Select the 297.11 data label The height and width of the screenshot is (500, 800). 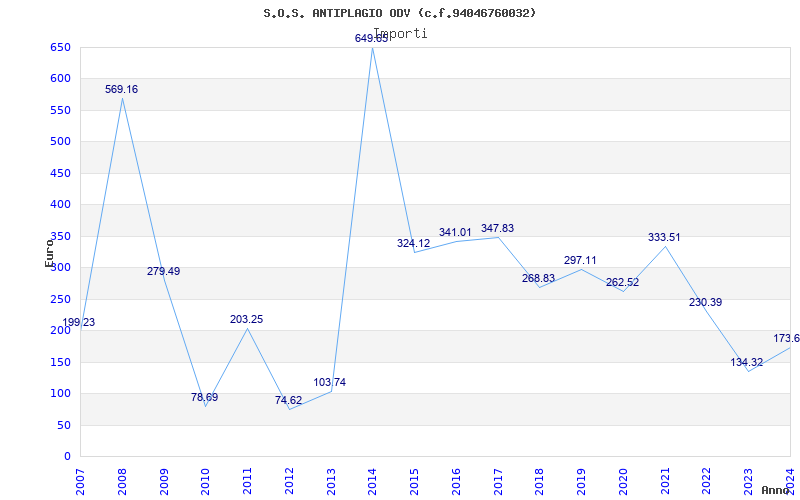pos(580,260)
